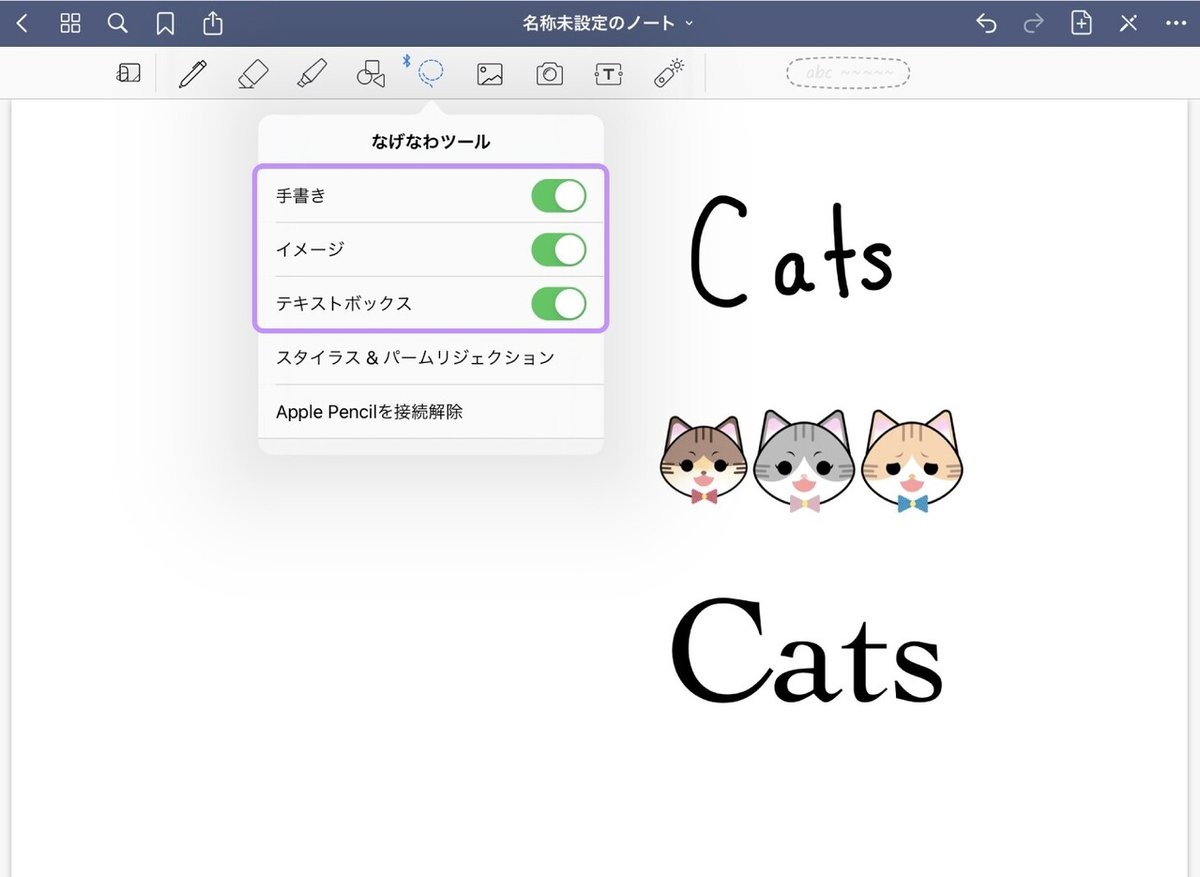Disable the 手書き lasso selection toggle
1200x877 pixels.
click(558, 196)
